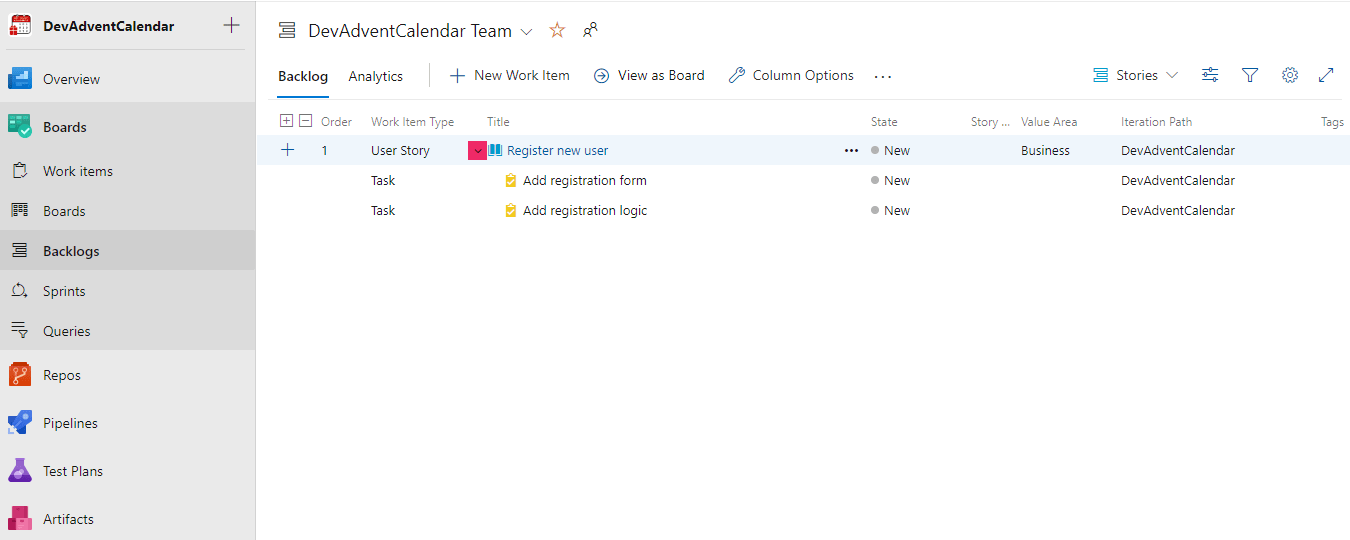Image resolution: width=1350 pixels, height=540 pixels.
Task: Collapse the Register new user story
Action: [477, 151]
